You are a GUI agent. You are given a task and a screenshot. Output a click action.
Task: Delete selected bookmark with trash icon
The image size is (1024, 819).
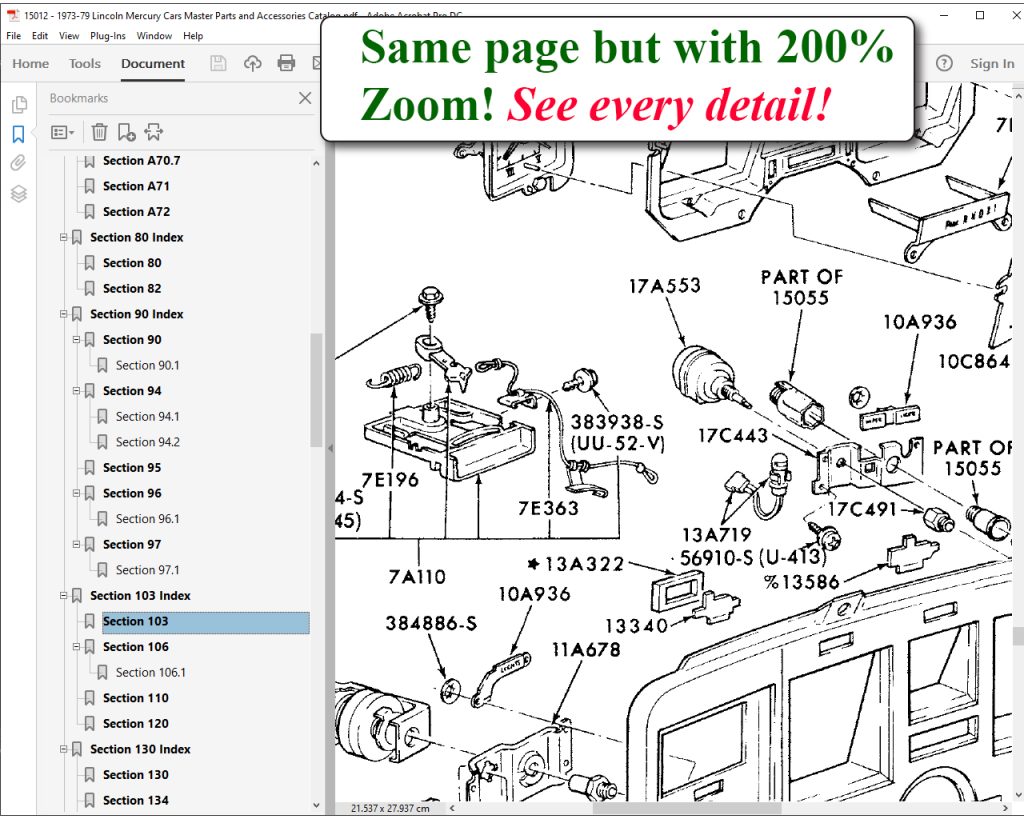pyautogui.click(x=99, y=133)
